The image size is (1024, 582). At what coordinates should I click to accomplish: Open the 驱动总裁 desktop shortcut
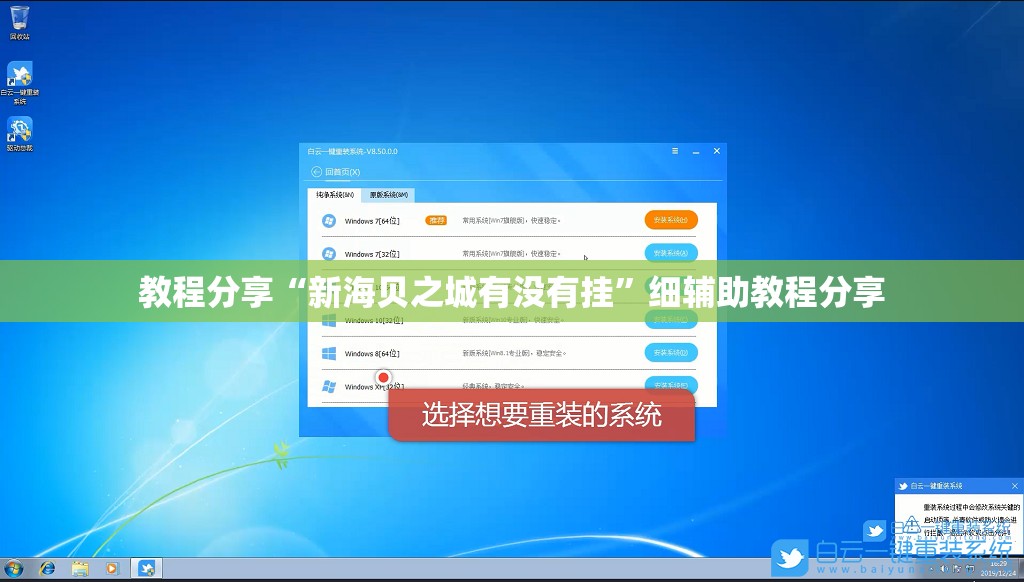click(x=20, y=134)
